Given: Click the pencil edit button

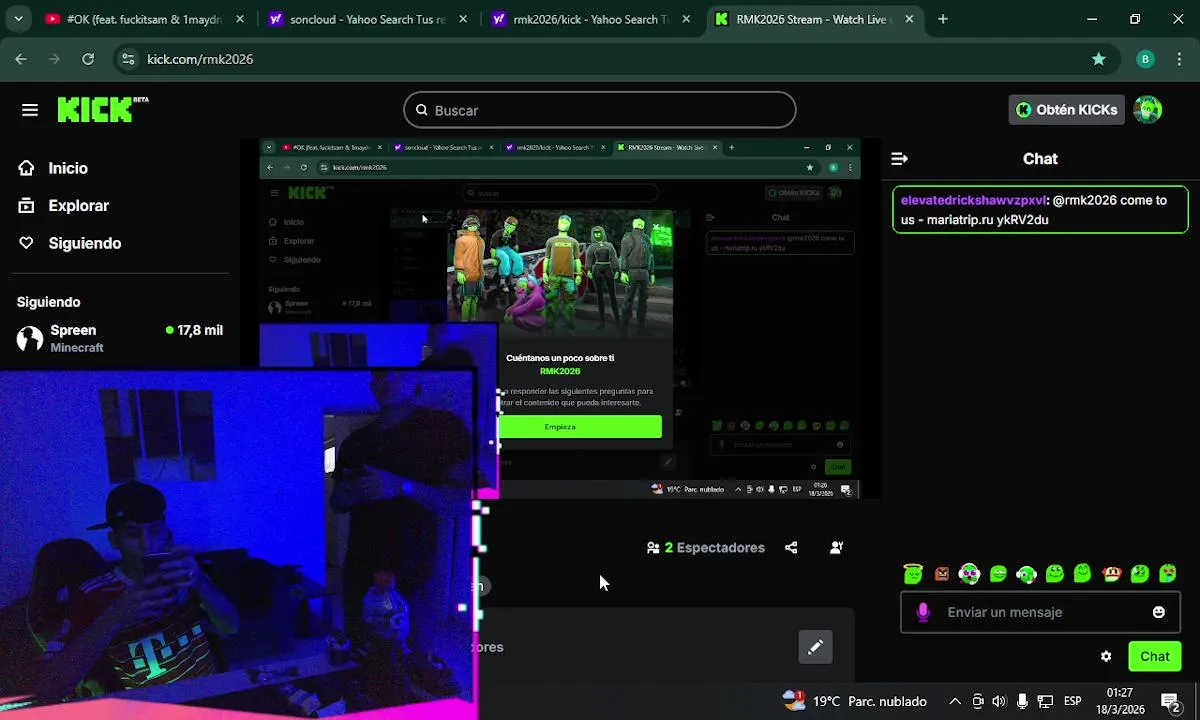Looking at the screenshot, I should [815, 647].
